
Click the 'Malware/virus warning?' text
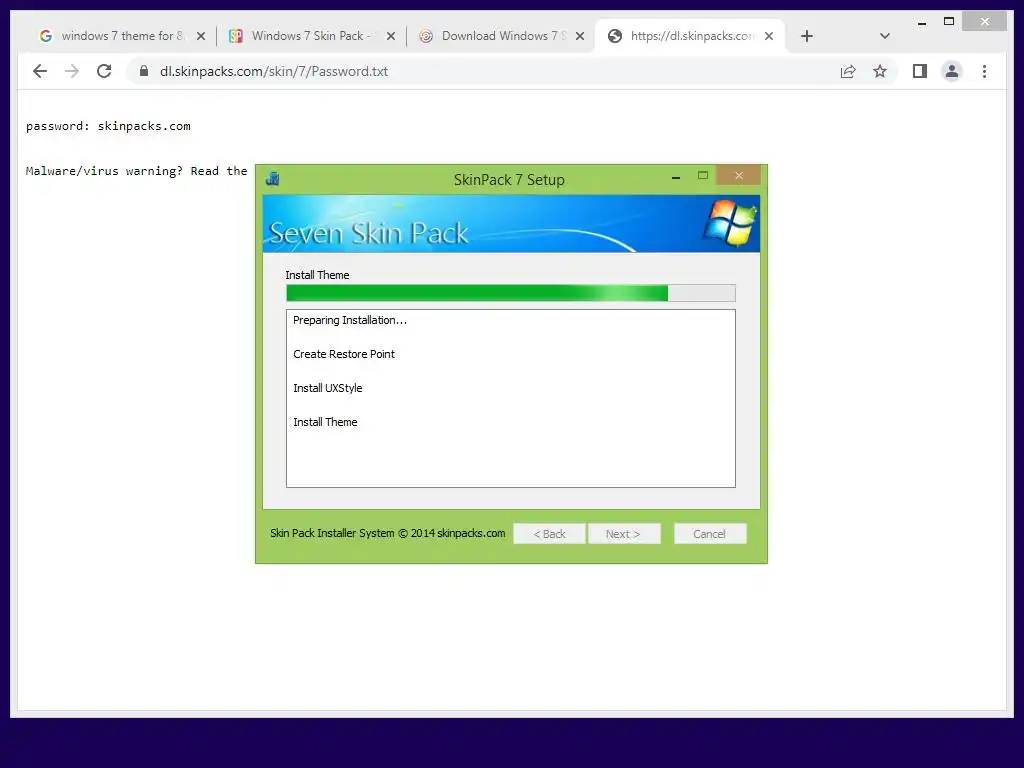click(104, 171)
